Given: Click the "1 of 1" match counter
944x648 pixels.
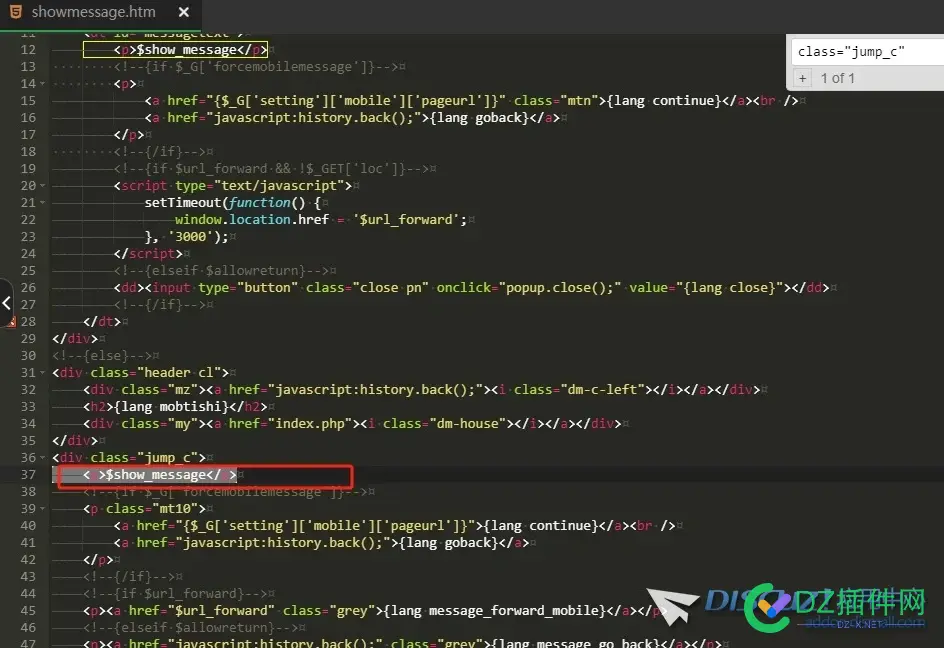Looking at the screenshot, I should tap(837, 78).
